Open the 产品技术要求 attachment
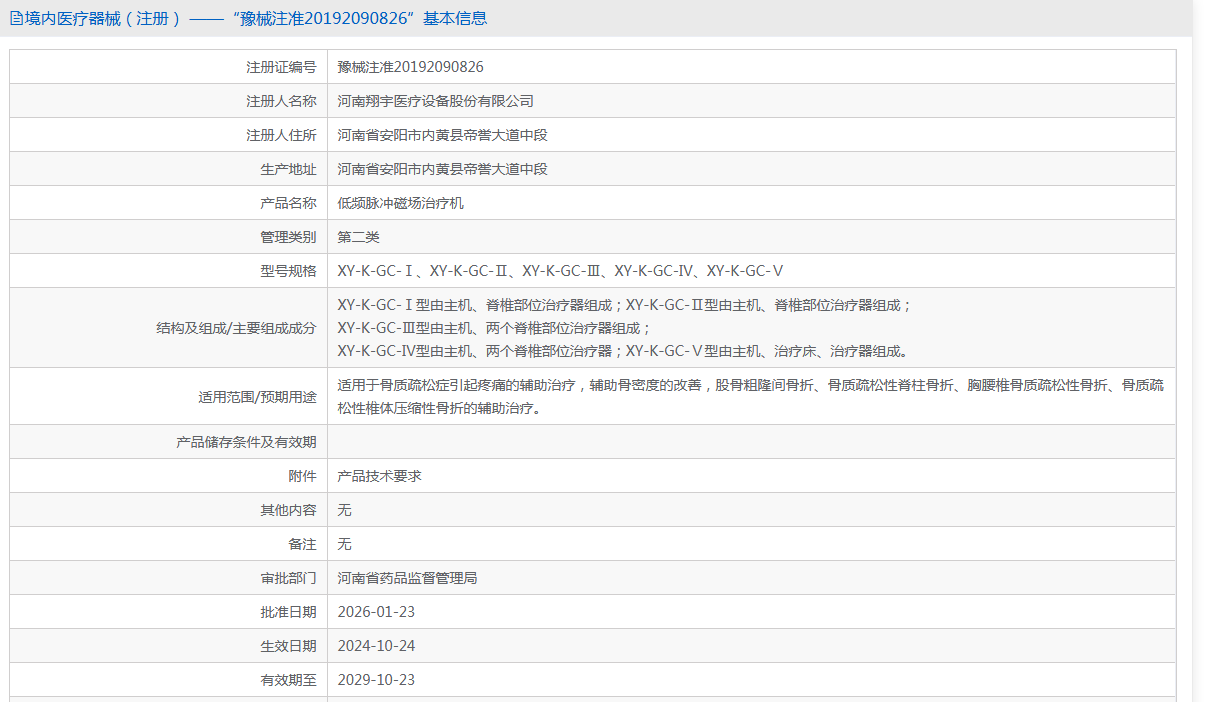This screenshot has height=702, width=1222. 379,476
